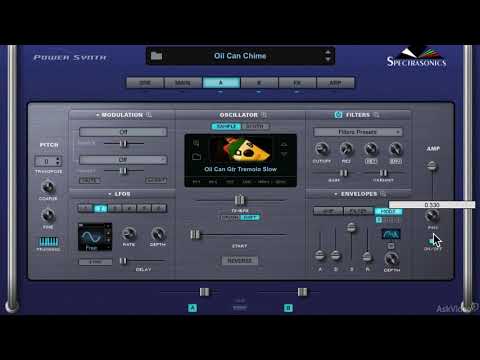Select the Layer A tab
The height and width of the screenshot is (360, 480).
[x=221, y=83]
